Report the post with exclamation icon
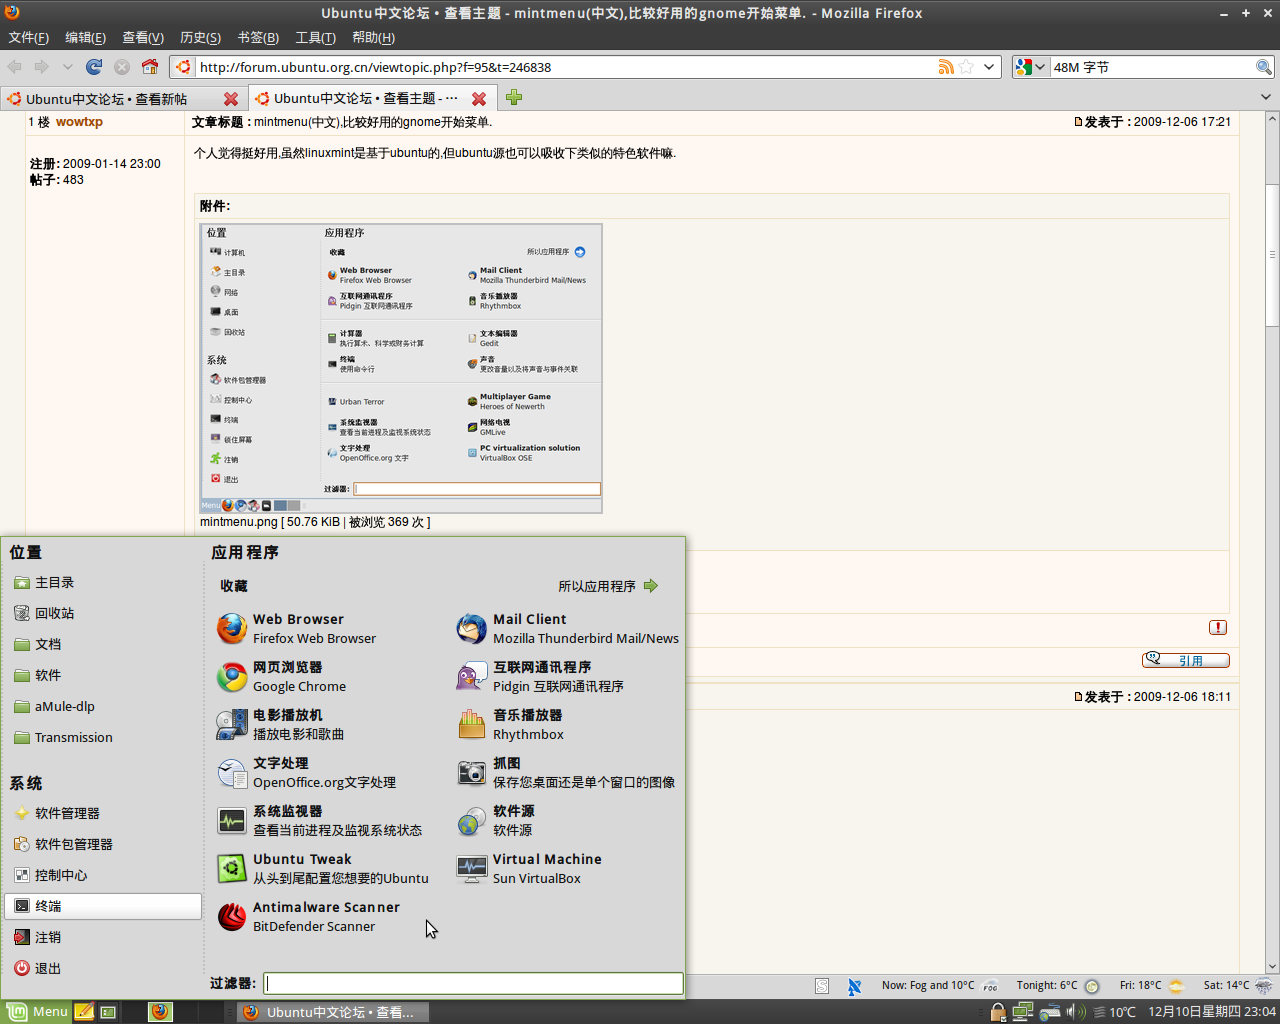 click(1218, 627)
